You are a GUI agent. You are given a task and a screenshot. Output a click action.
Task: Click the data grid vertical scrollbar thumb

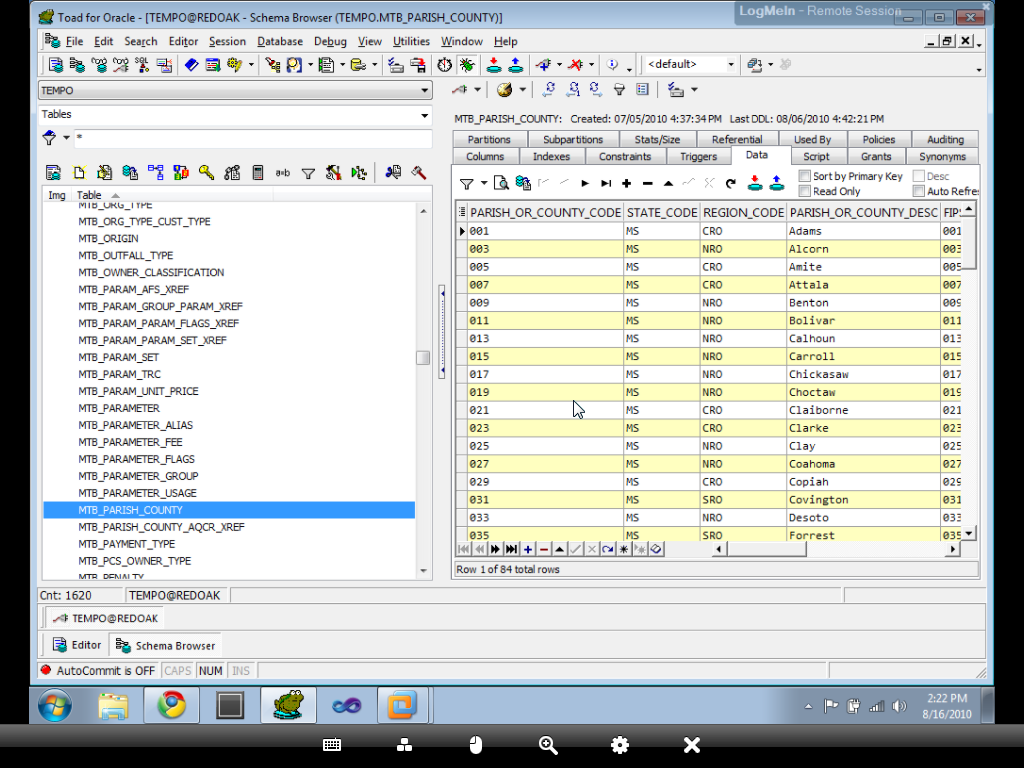click(969, 244)
